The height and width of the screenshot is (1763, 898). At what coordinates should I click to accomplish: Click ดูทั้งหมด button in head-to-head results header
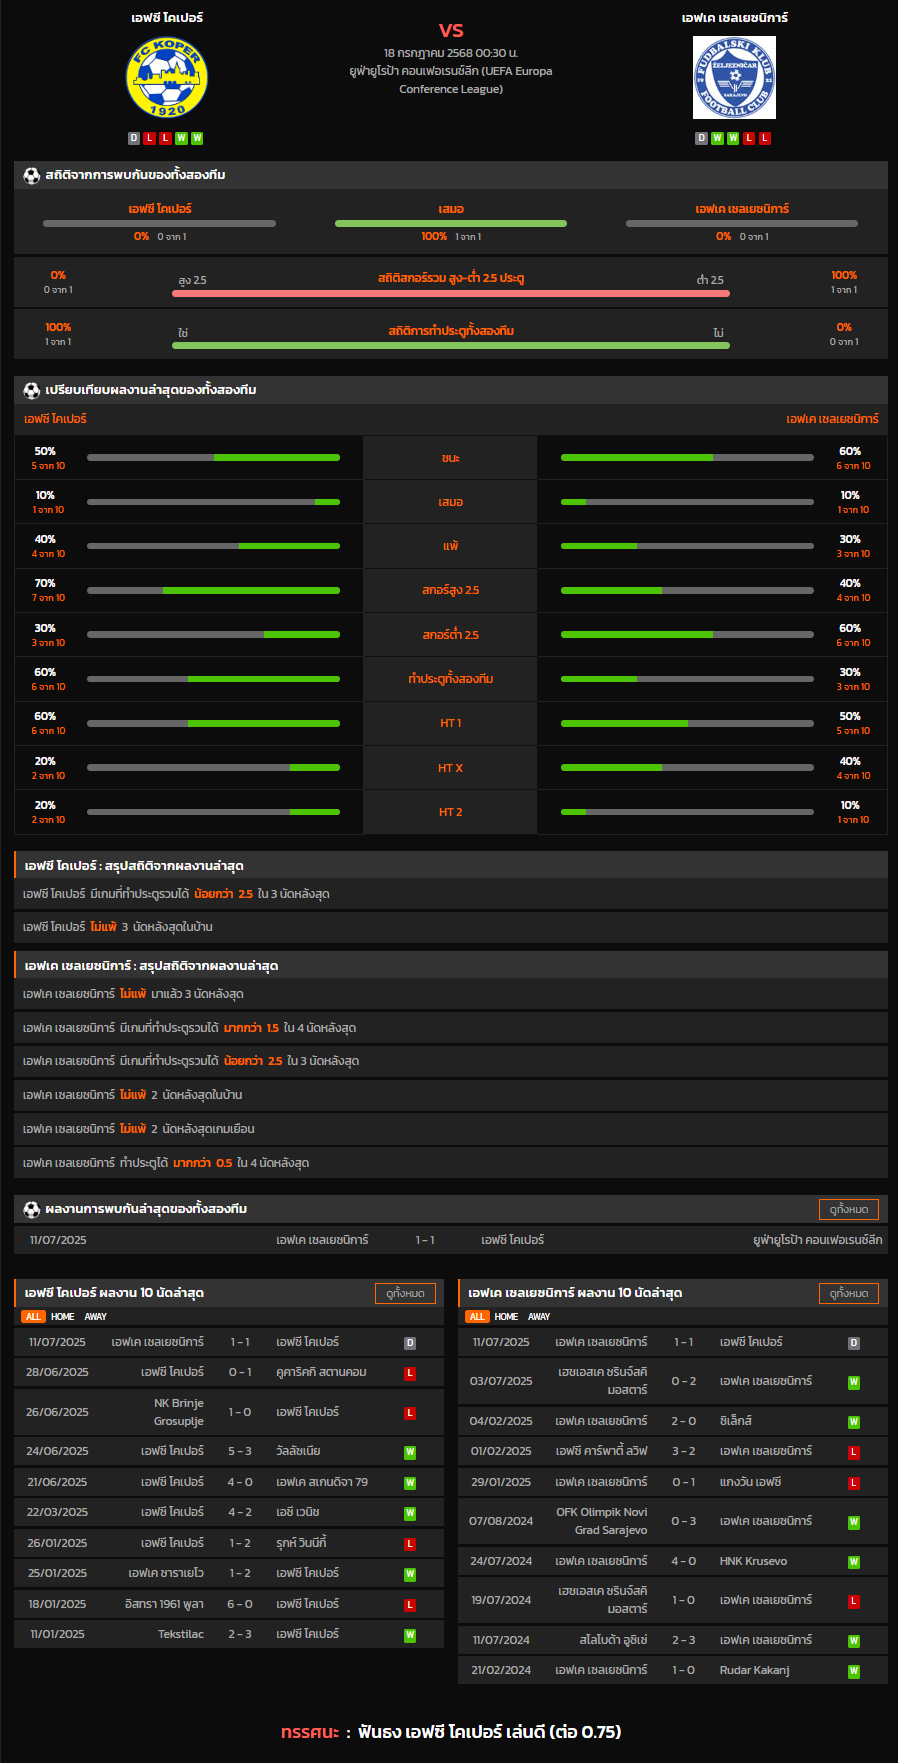(x=849, y=1209)
